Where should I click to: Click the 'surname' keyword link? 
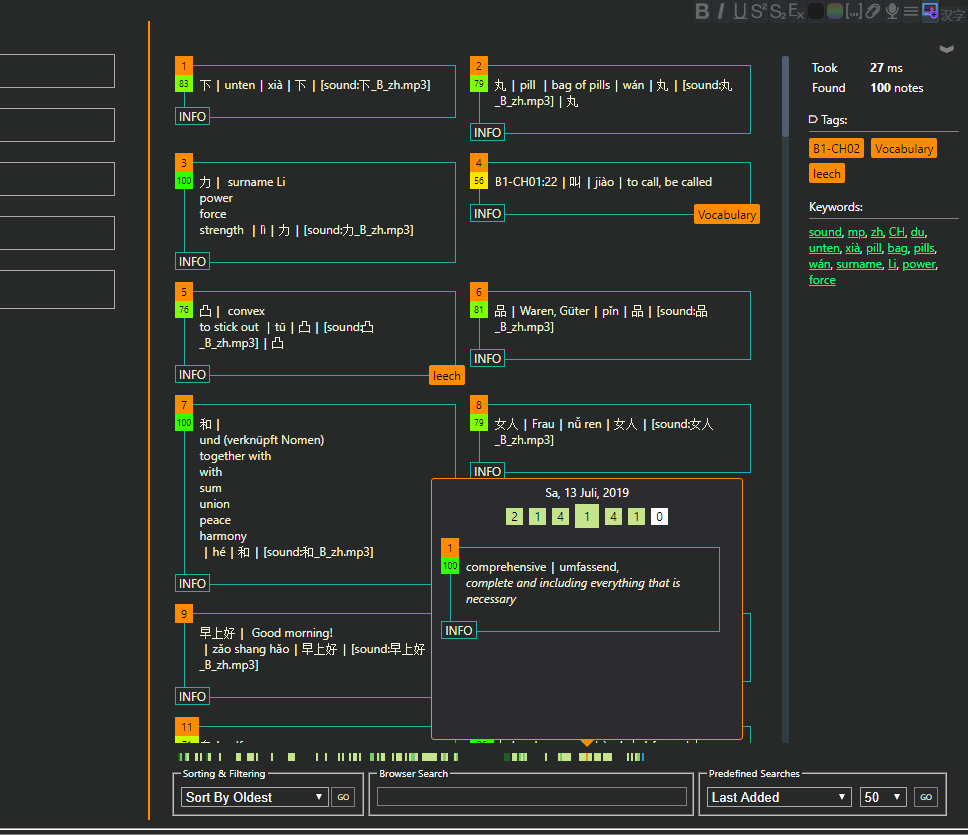[x=859, y=264]
